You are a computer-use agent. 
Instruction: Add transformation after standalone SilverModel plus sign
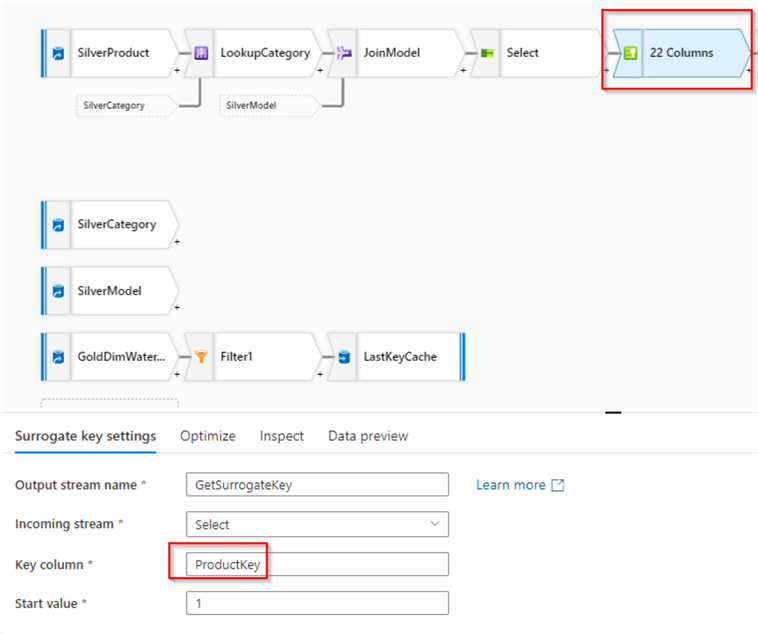177,307
